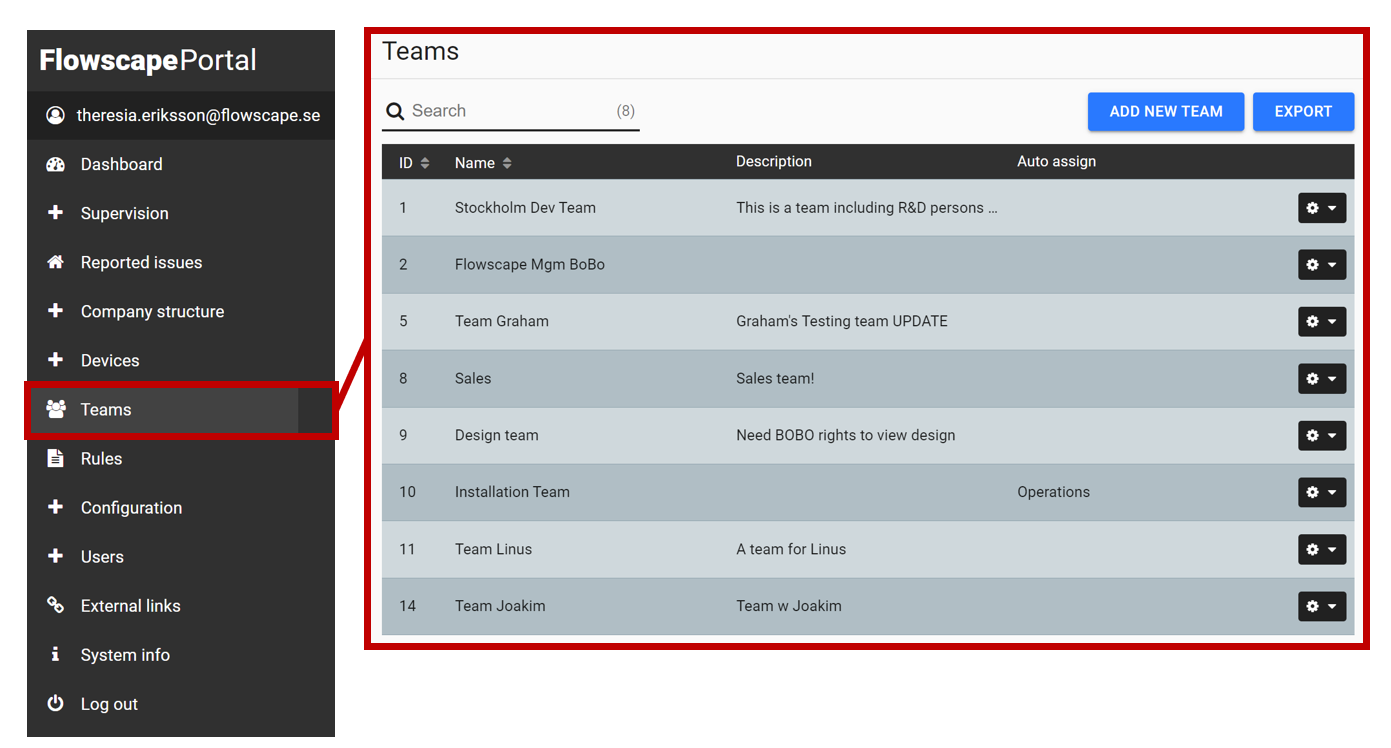Click the ADD NEW TEAM button
The height and width of the screenshot is (748, 1391).
coord(1166,112)
